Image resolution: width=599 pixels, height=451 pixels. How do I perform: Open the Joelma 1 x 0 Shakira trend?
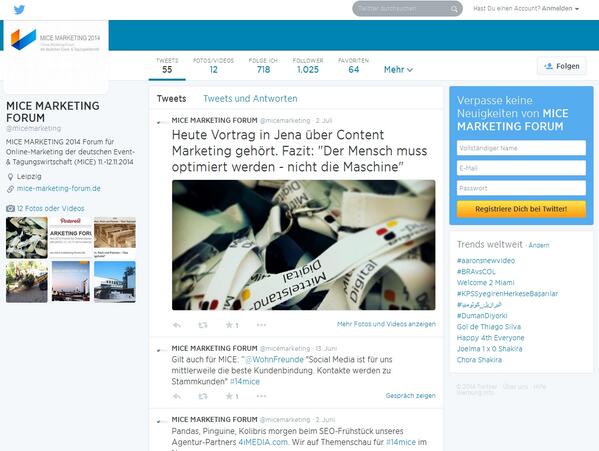tap(489, 349)
